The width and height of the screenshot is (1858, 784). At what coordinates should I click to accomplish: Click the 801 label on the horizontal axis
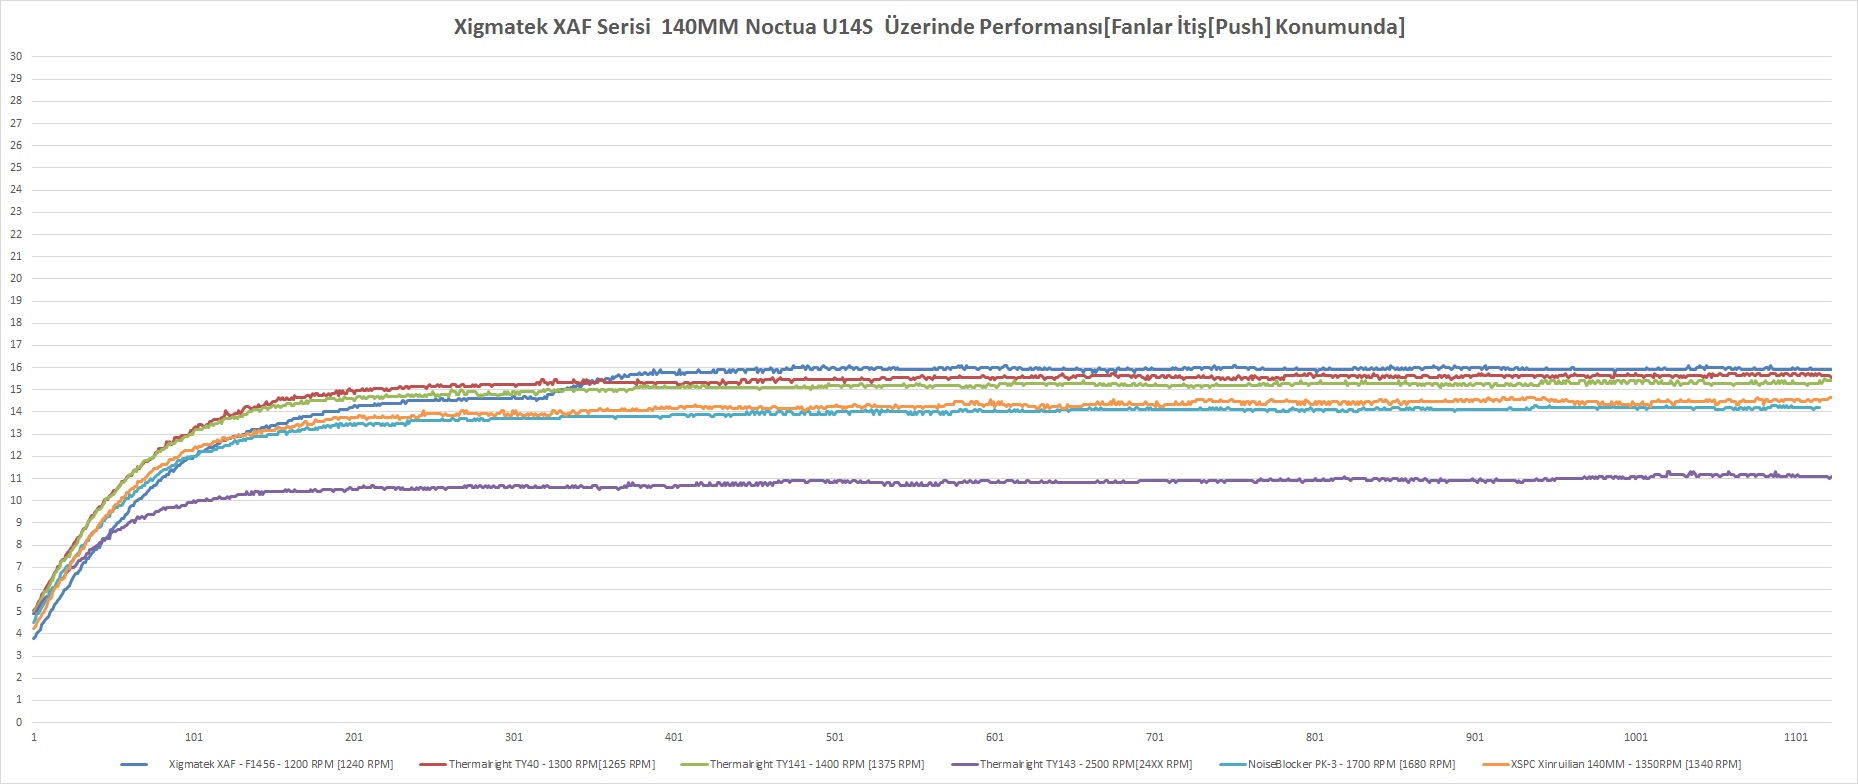pos(1315,738)
